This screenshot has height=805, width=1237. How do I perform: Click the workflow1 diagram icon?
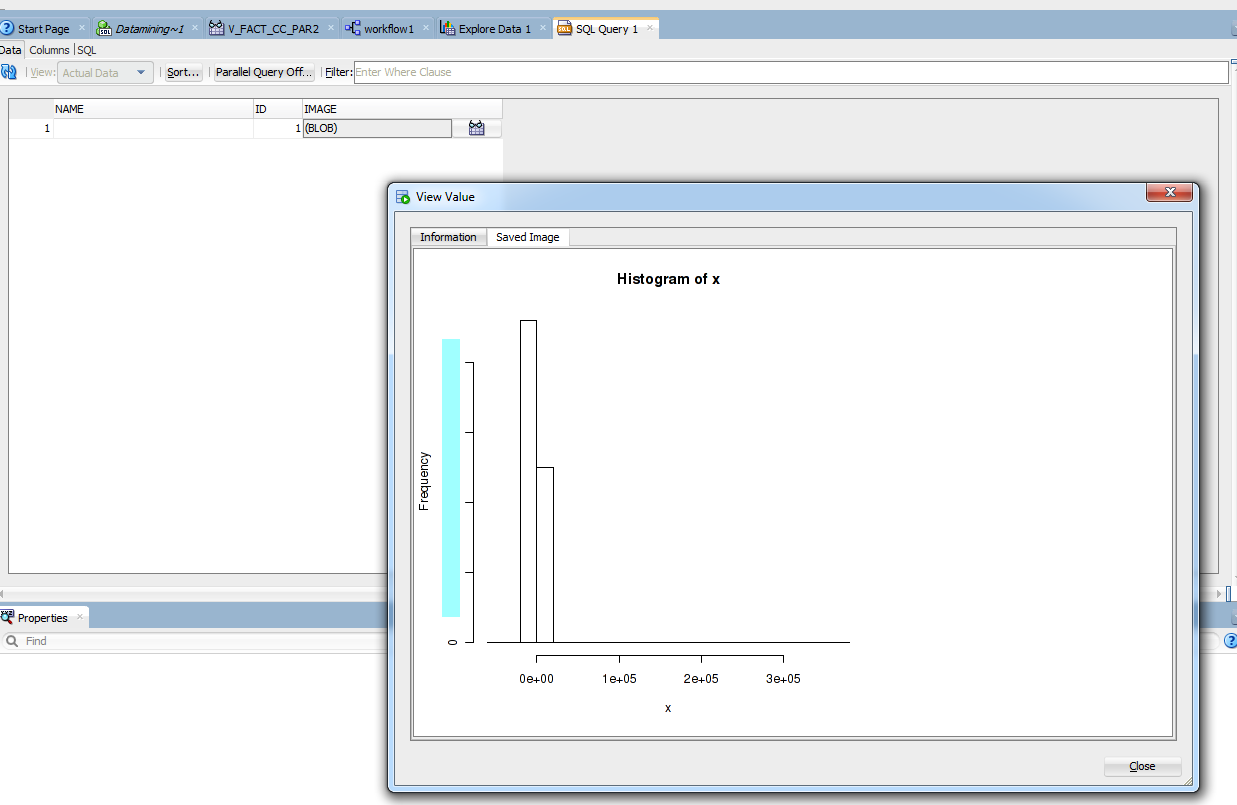[x=353, y=29]
